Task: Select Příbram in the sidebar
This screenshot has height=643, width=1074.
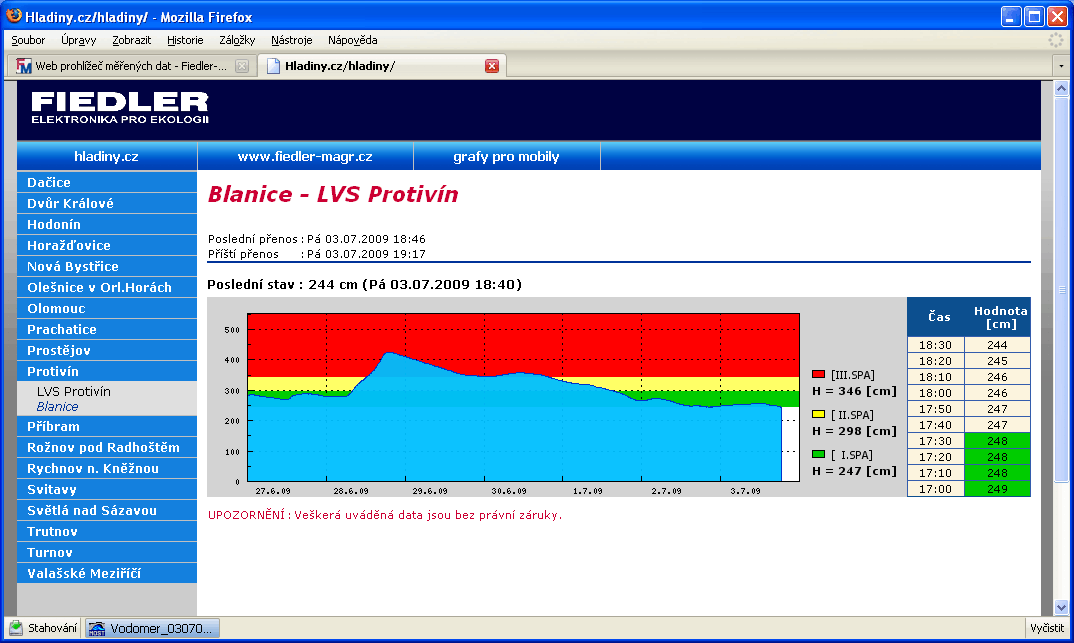Action: (x=107, y=427)
